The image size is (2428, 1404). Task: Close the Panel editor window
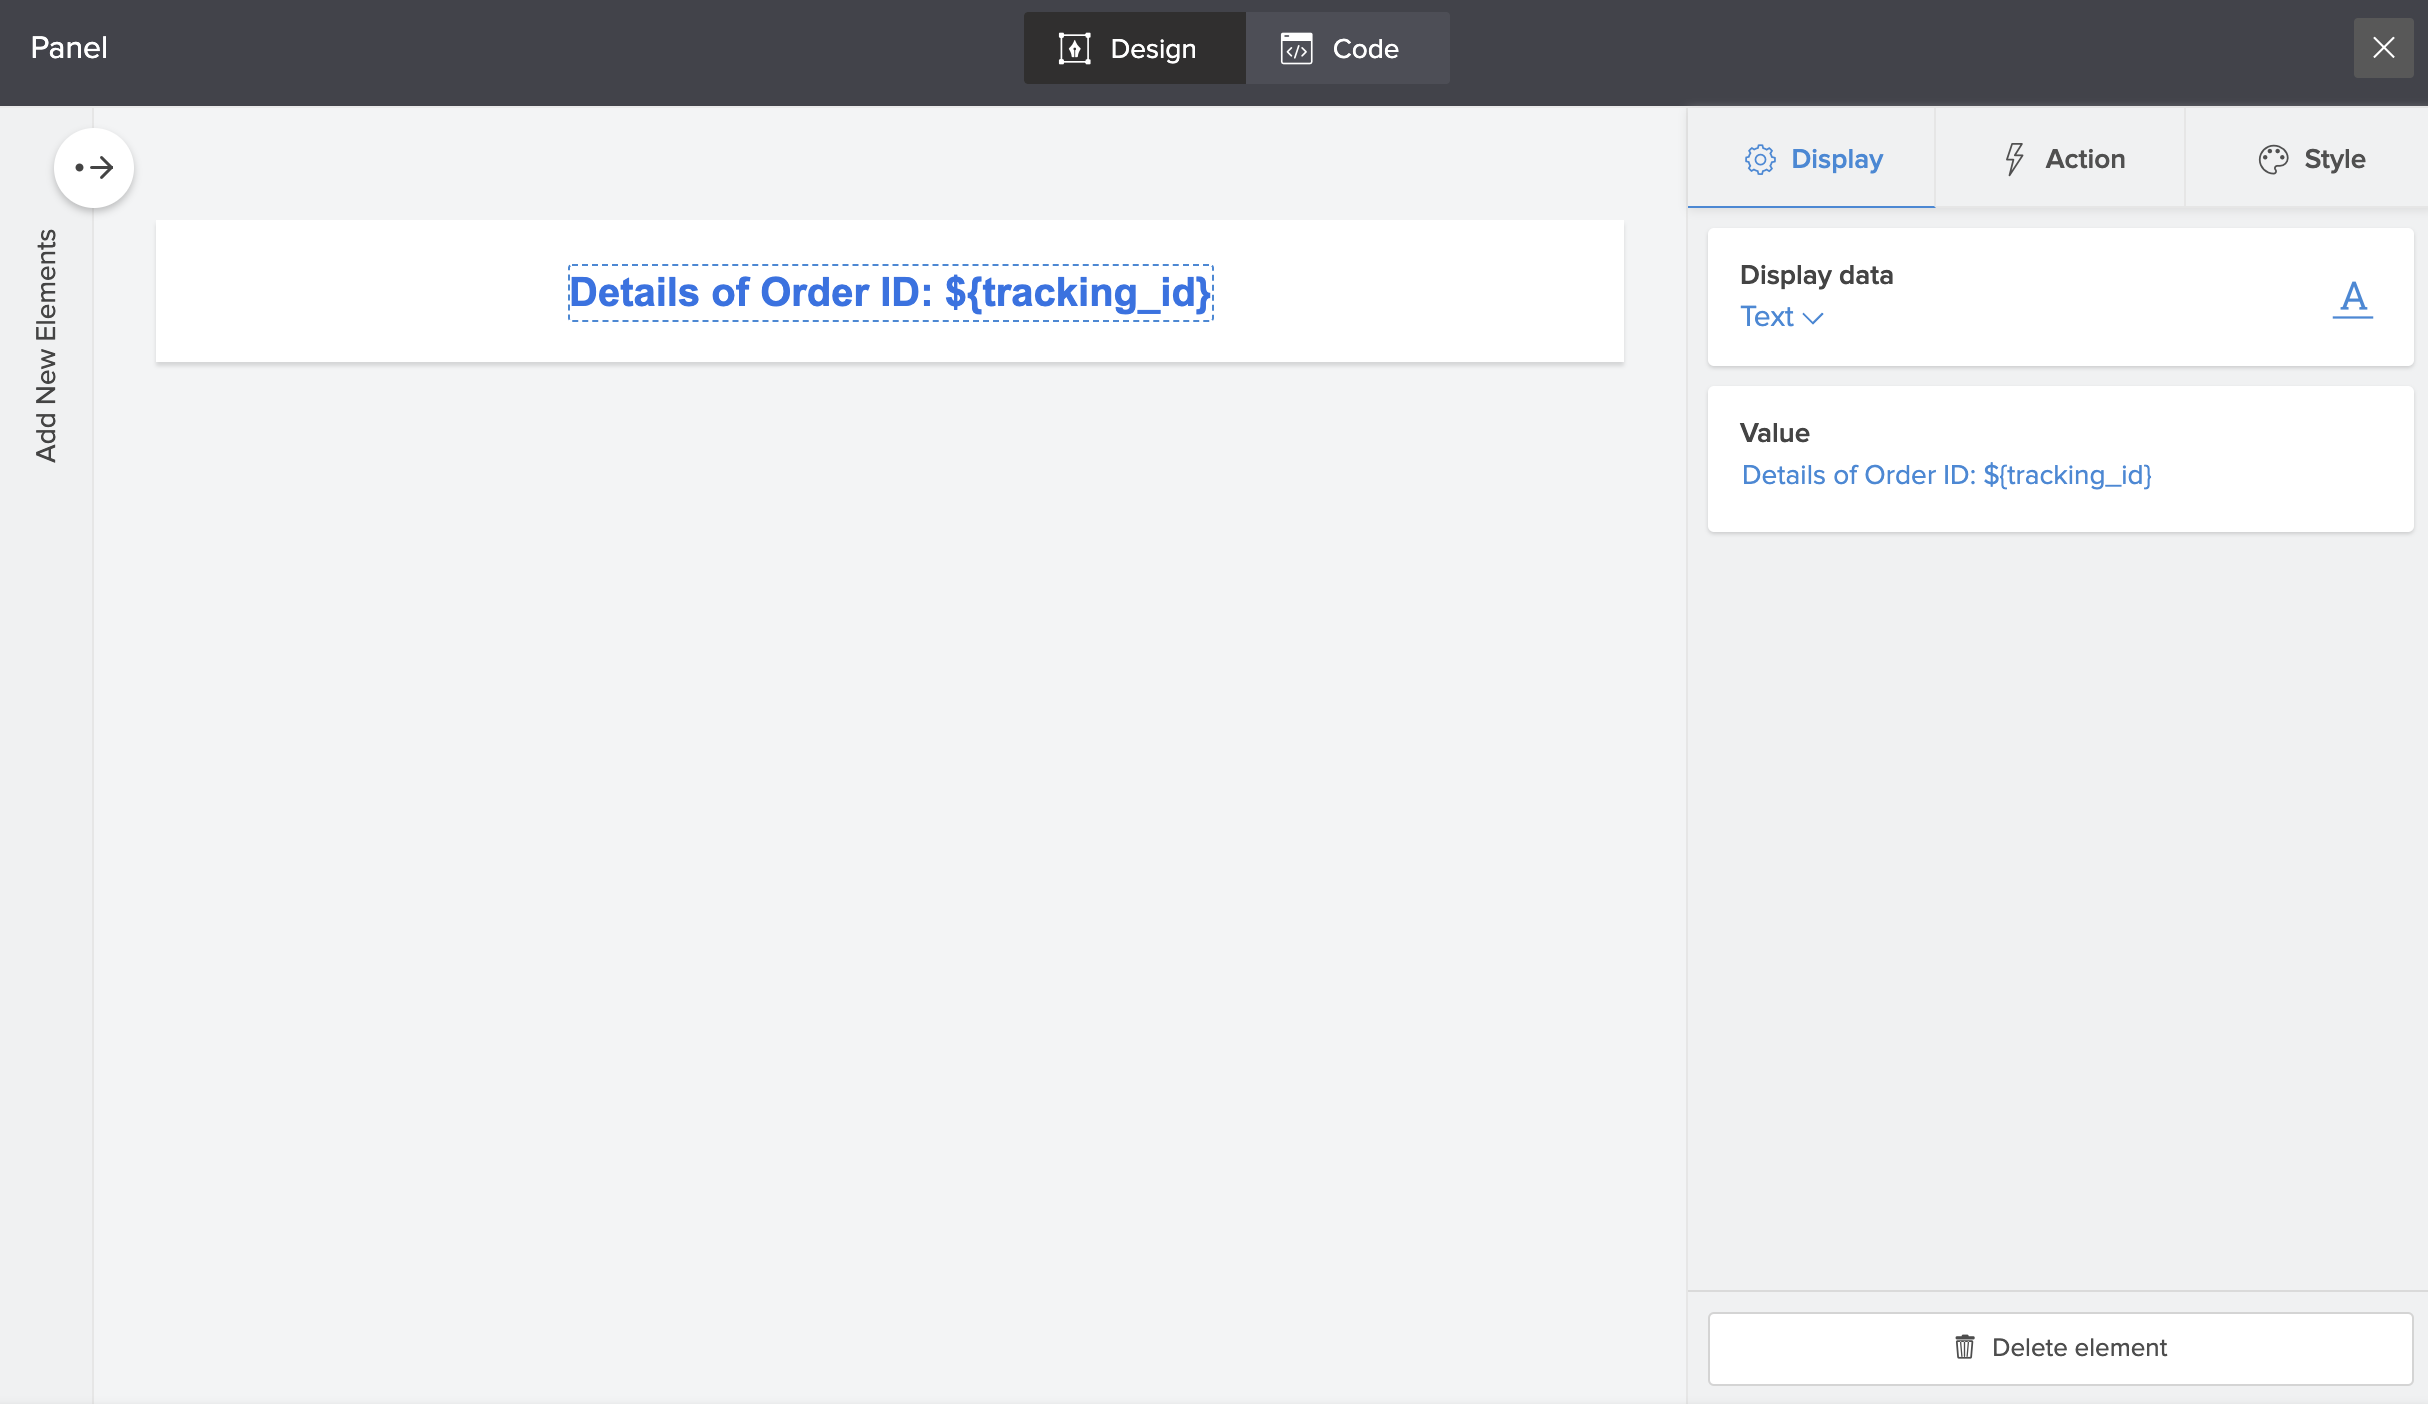click(2383, 48)
